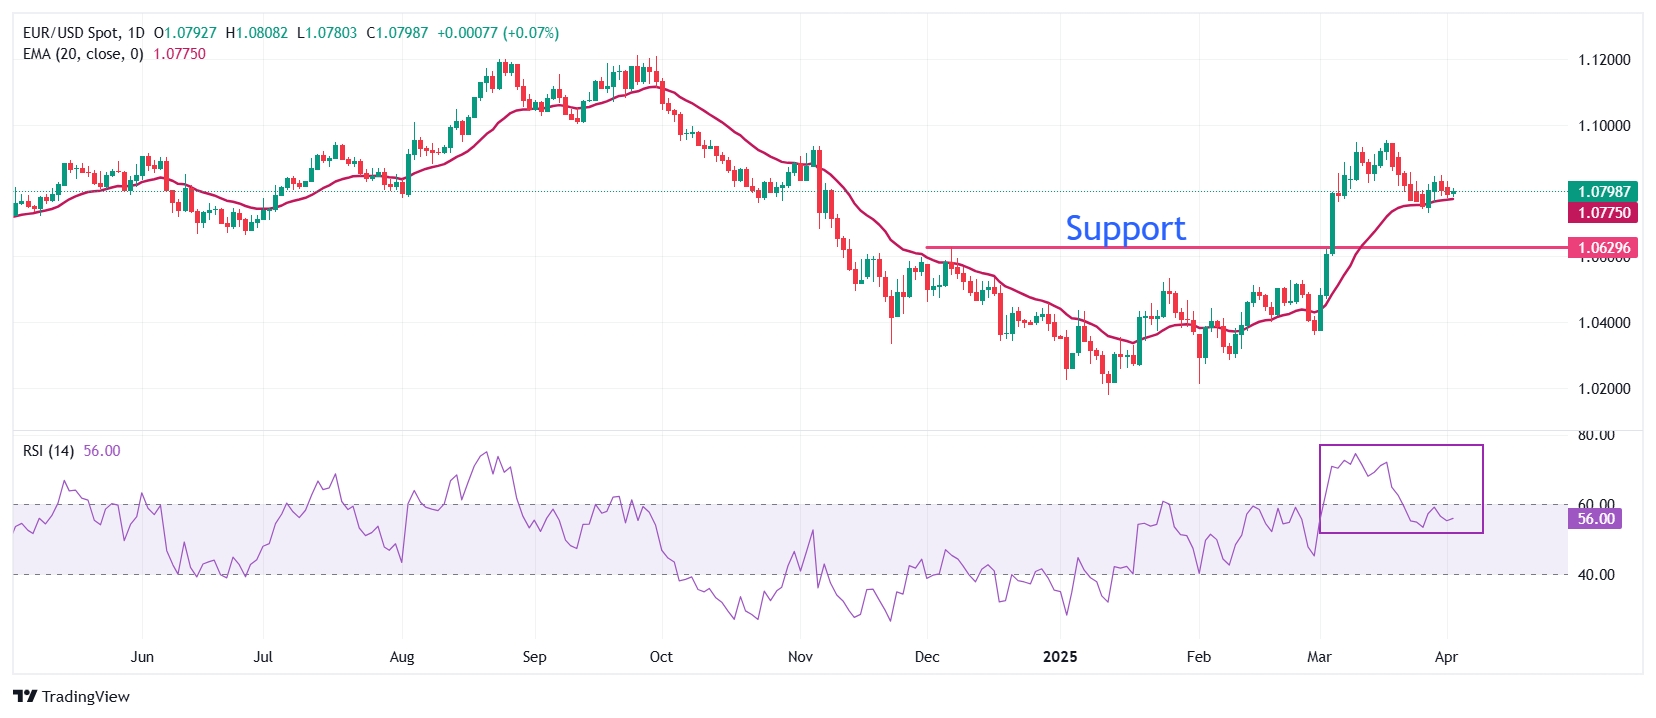Select the purple rectangle drawn on RSI
The width and height of the screenshot is (1656, 718).
click(x=1401, y=446)
